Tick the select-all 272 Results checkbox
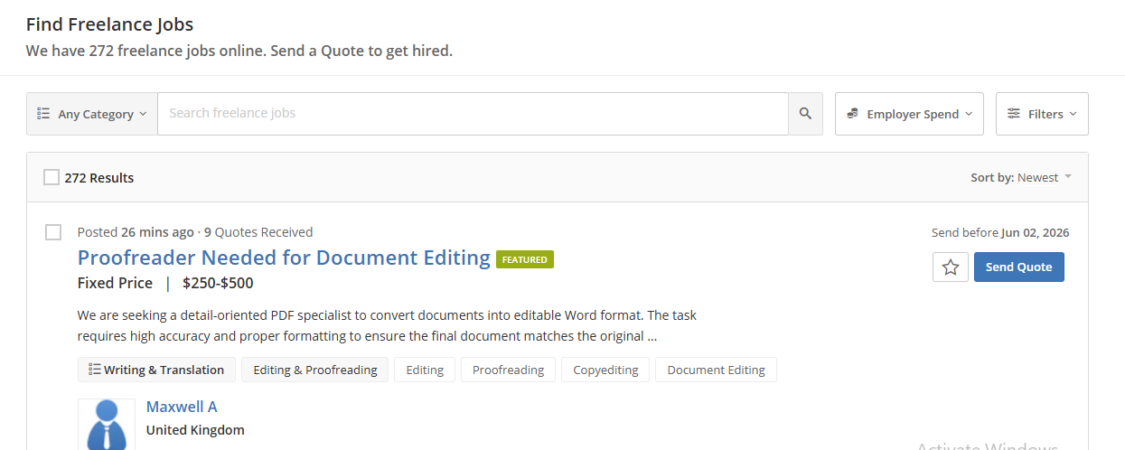Image resolution: width=1125 pixels, height=450 pixels. point(51,177)
